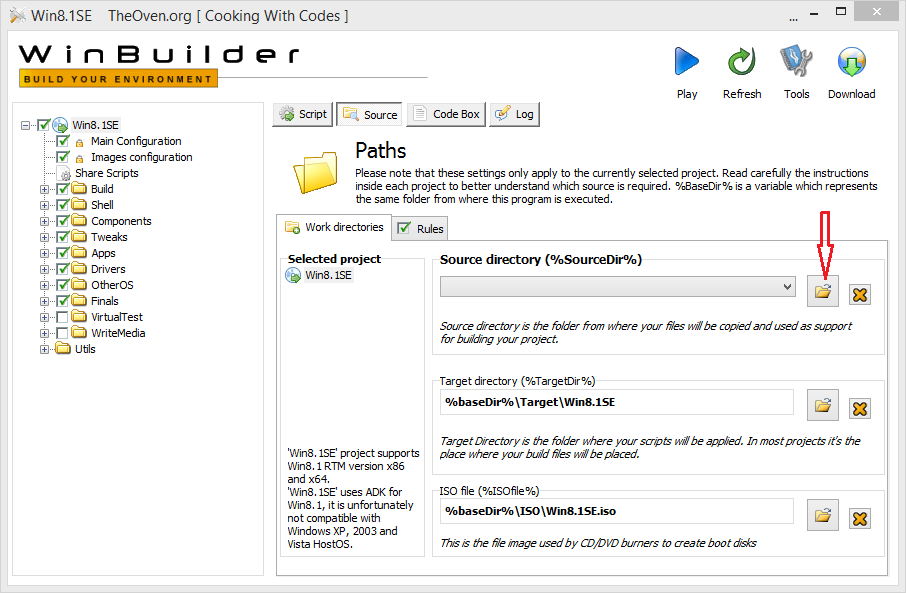Enable the WriteMedia checkbox
The image size is (906, 593).
point(62,333)
